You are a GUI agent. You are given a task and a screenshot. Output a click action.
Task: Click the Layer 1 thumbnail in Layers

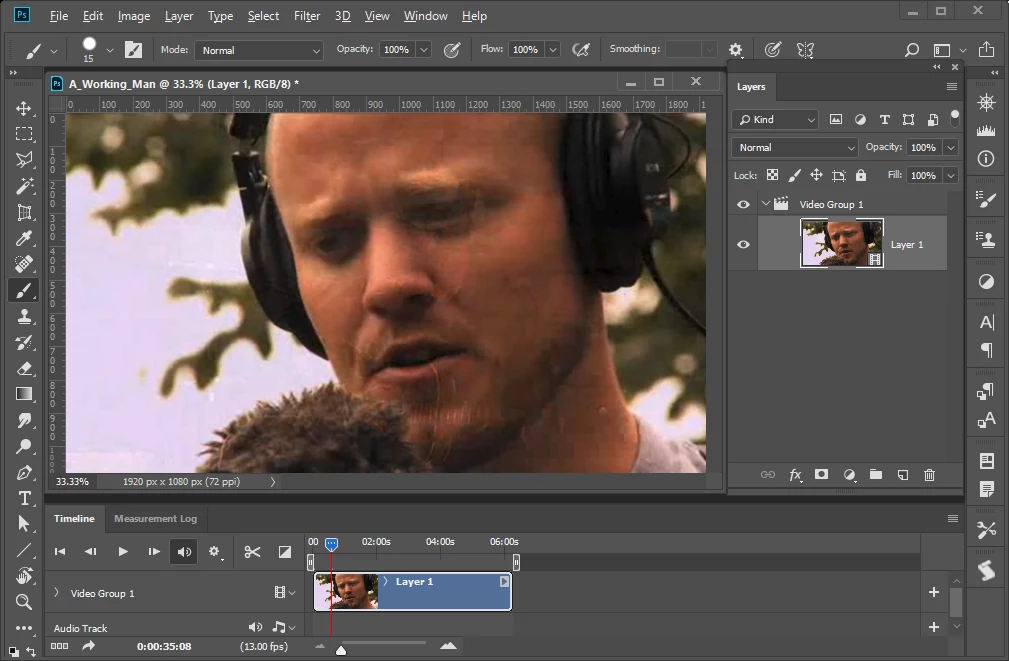pos(842,243)
